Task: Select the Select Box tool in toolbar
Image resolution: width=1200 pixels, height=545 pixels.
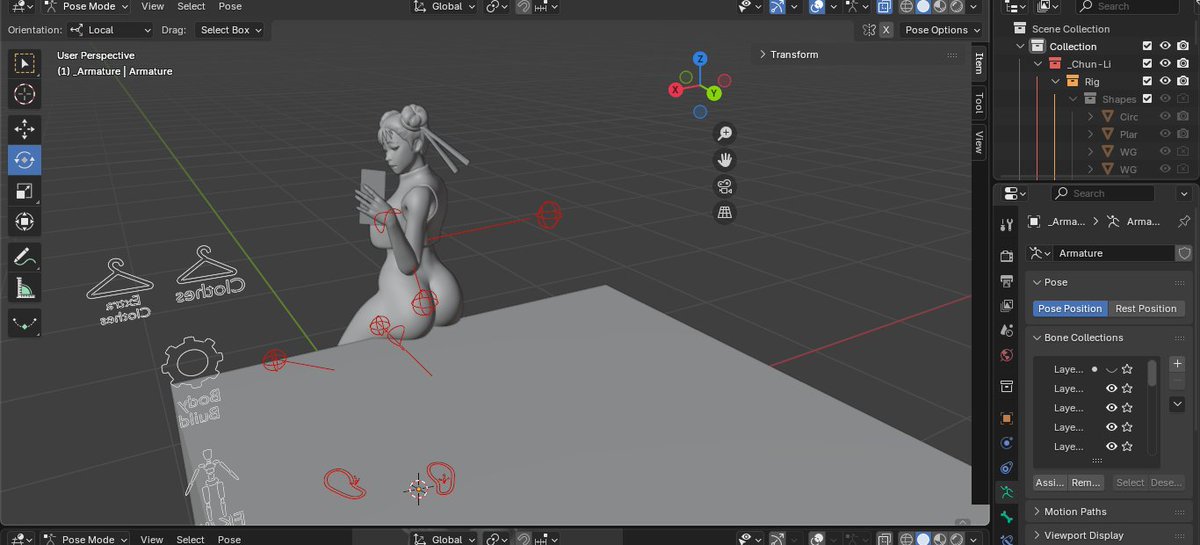Action: pos(25,64)
